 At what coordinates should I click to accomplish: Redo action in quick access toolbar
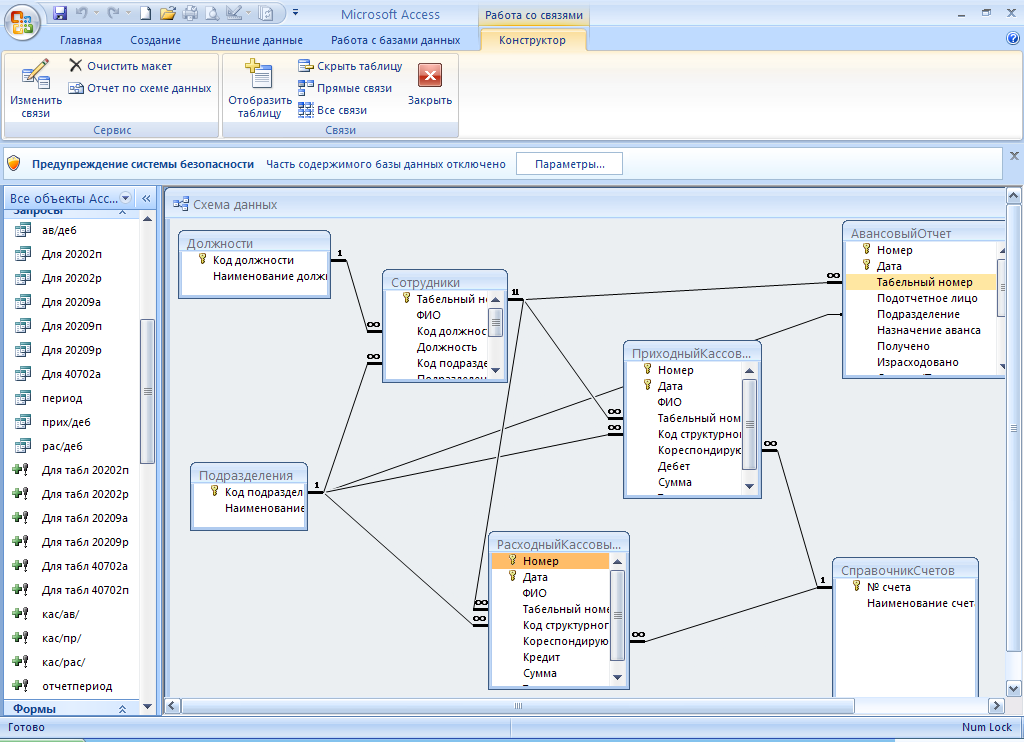tap(114, 12)
